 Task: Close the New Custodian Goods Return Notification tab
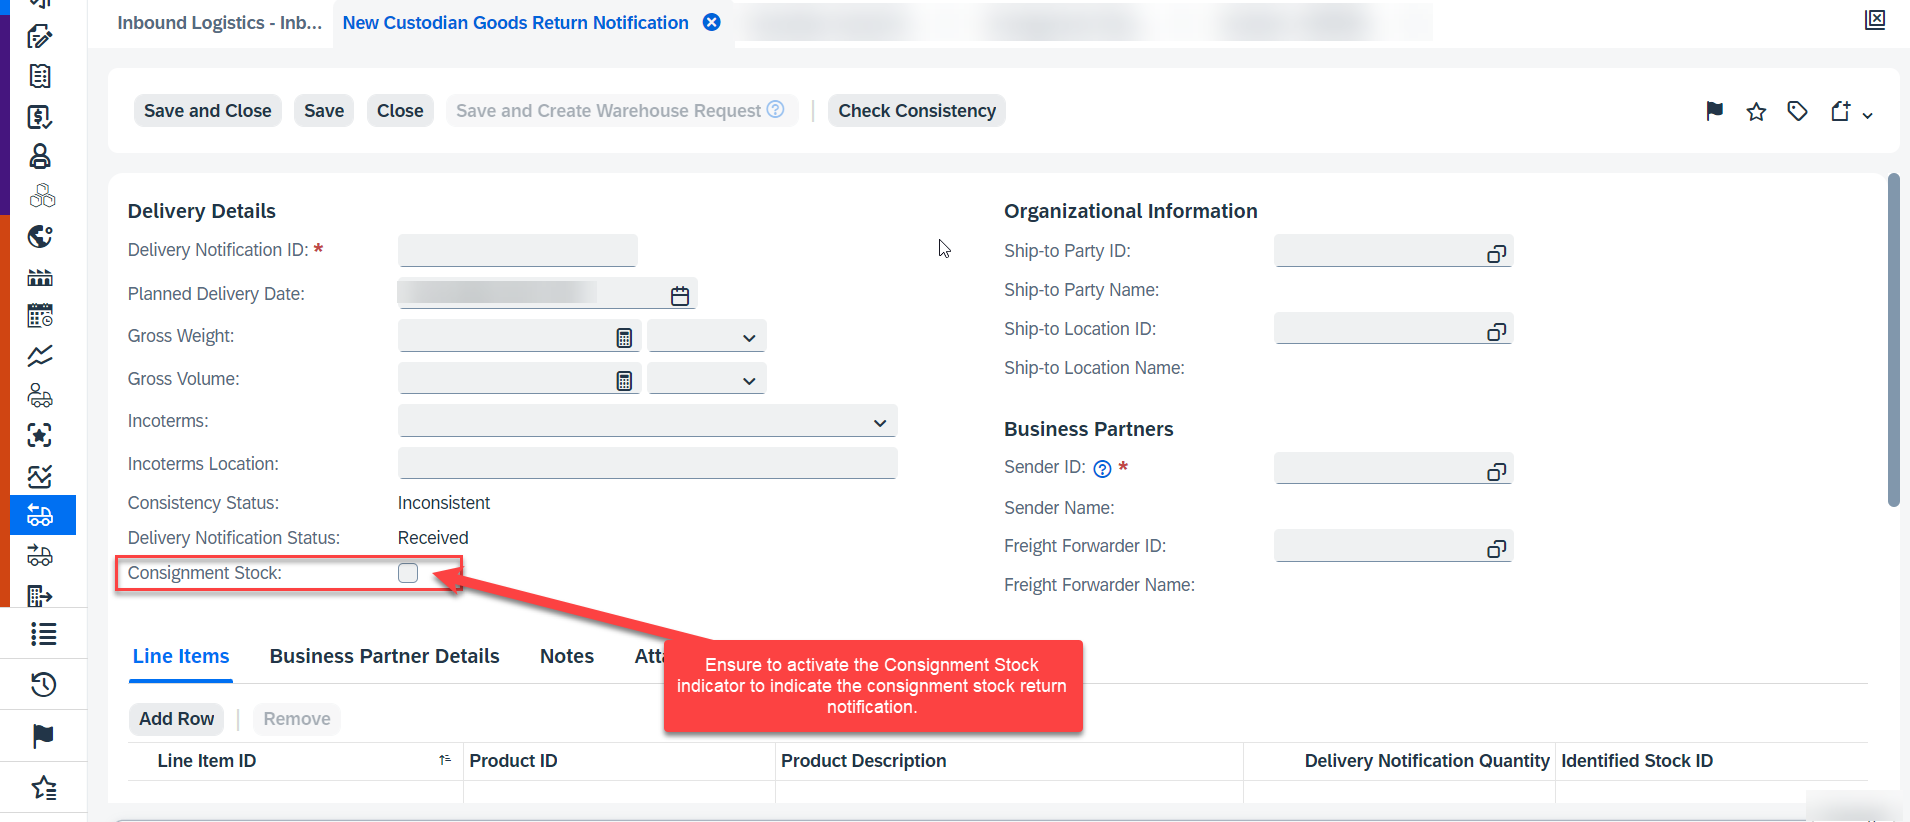coord(711,22)
